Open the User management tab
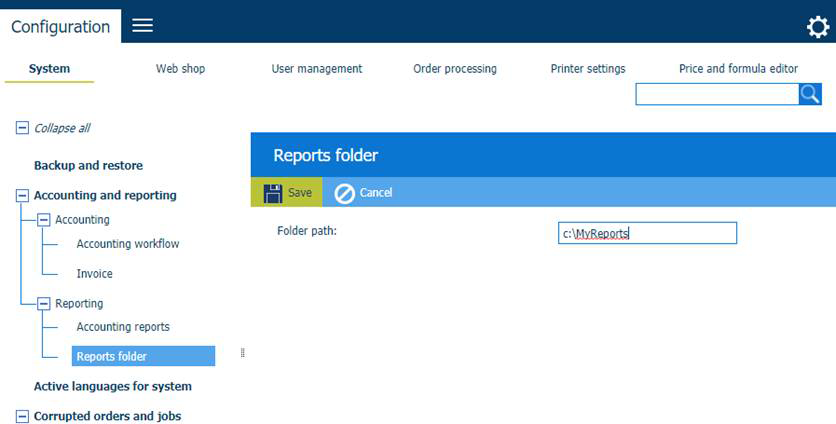Image resolution: width=836 pixels, height=424 pixels. coord(317,69)
